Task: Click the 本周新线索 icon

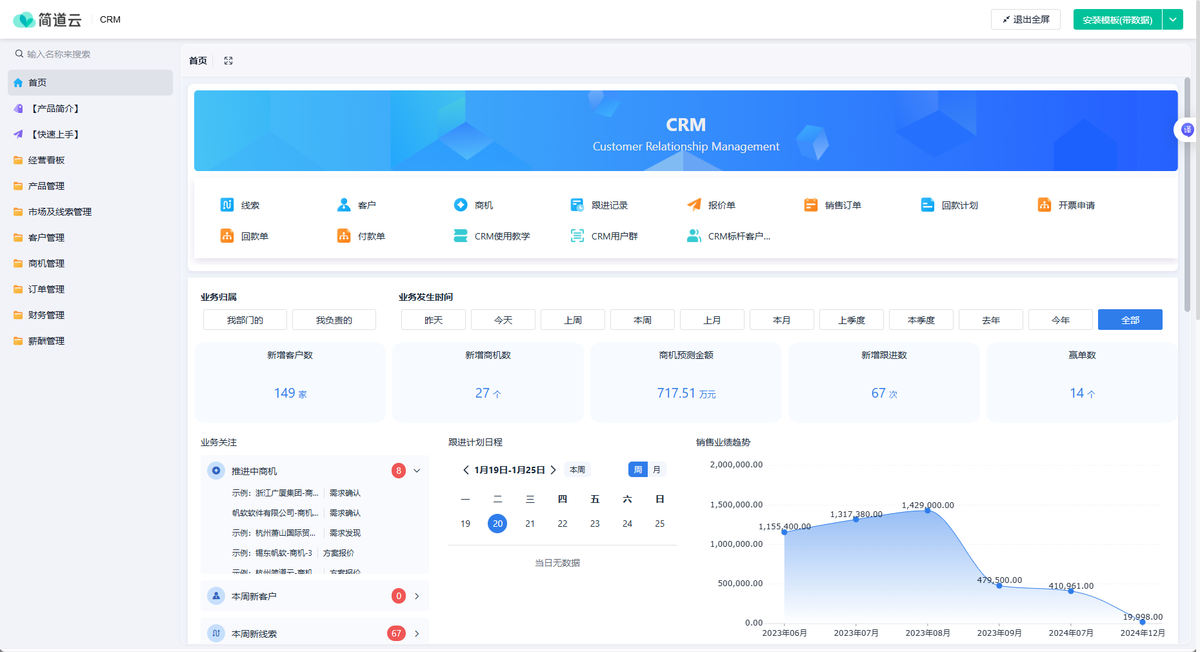Action: [216, 633]
